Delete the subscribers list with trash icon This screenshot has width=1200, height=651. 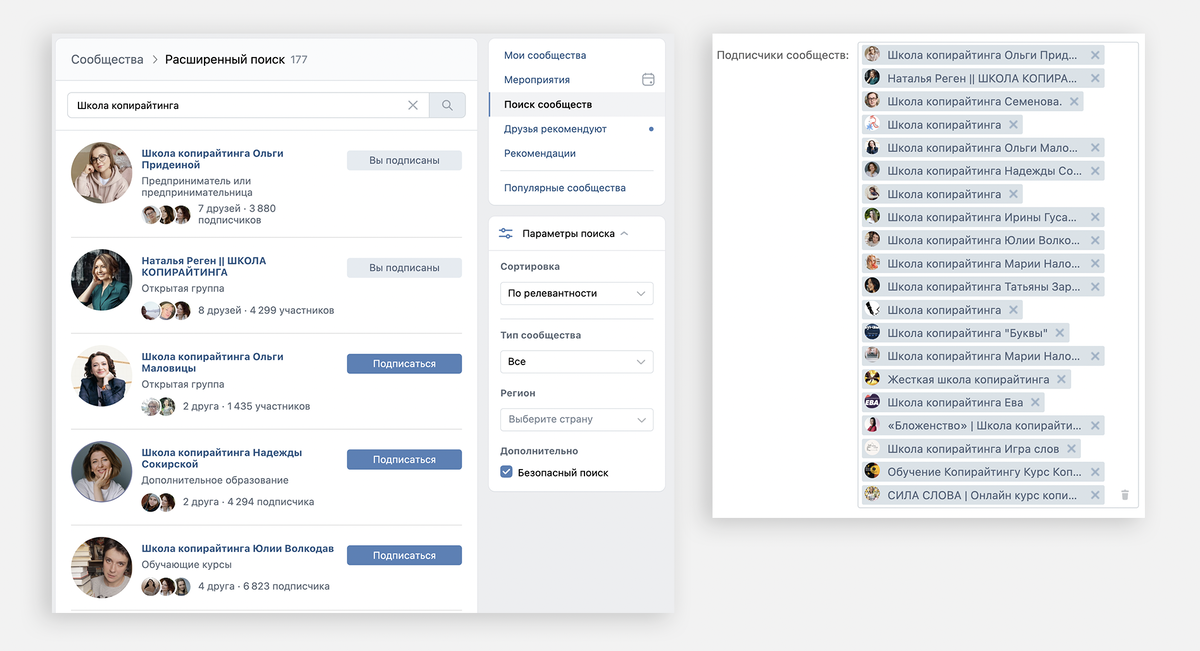coord(1124,495)
